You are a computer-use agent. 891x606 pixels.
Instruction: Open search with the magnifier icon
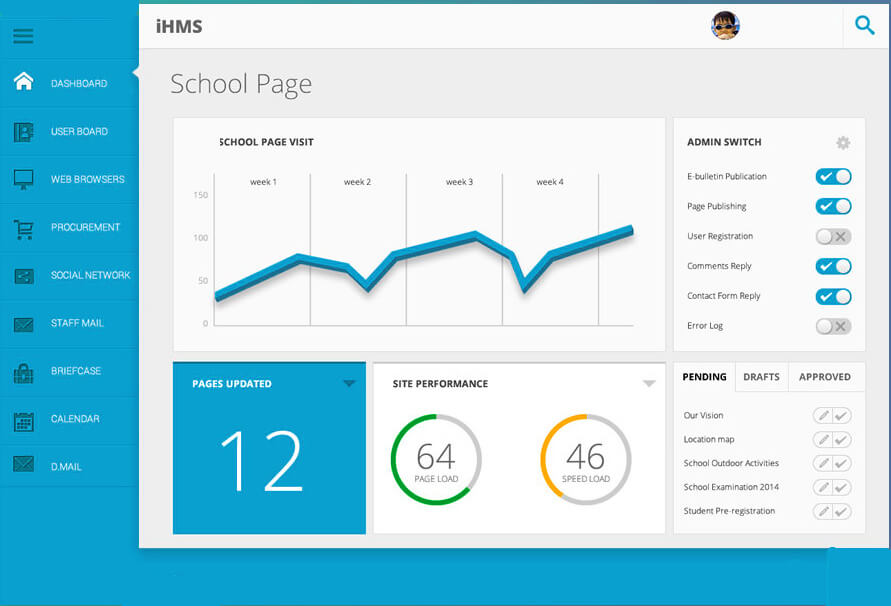pos(864,25)
